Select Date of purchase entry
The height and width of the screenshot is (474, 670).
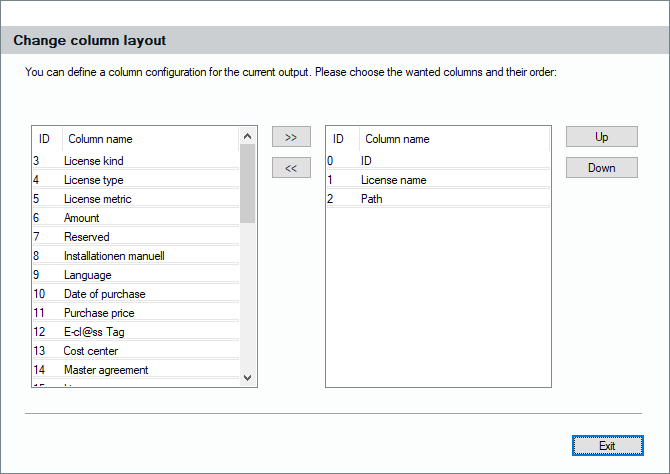point(104,294)
